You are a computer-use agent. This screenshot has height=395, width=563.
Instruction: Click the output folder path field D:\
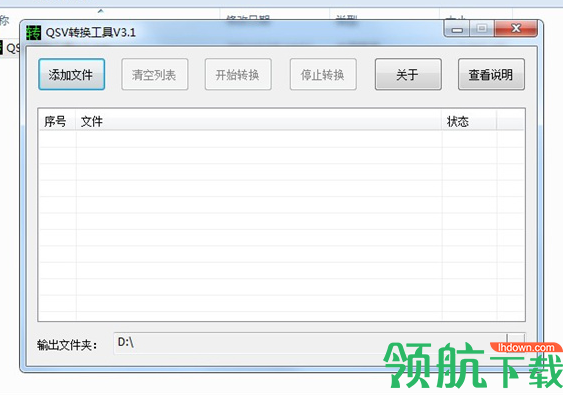click(310, 343)
